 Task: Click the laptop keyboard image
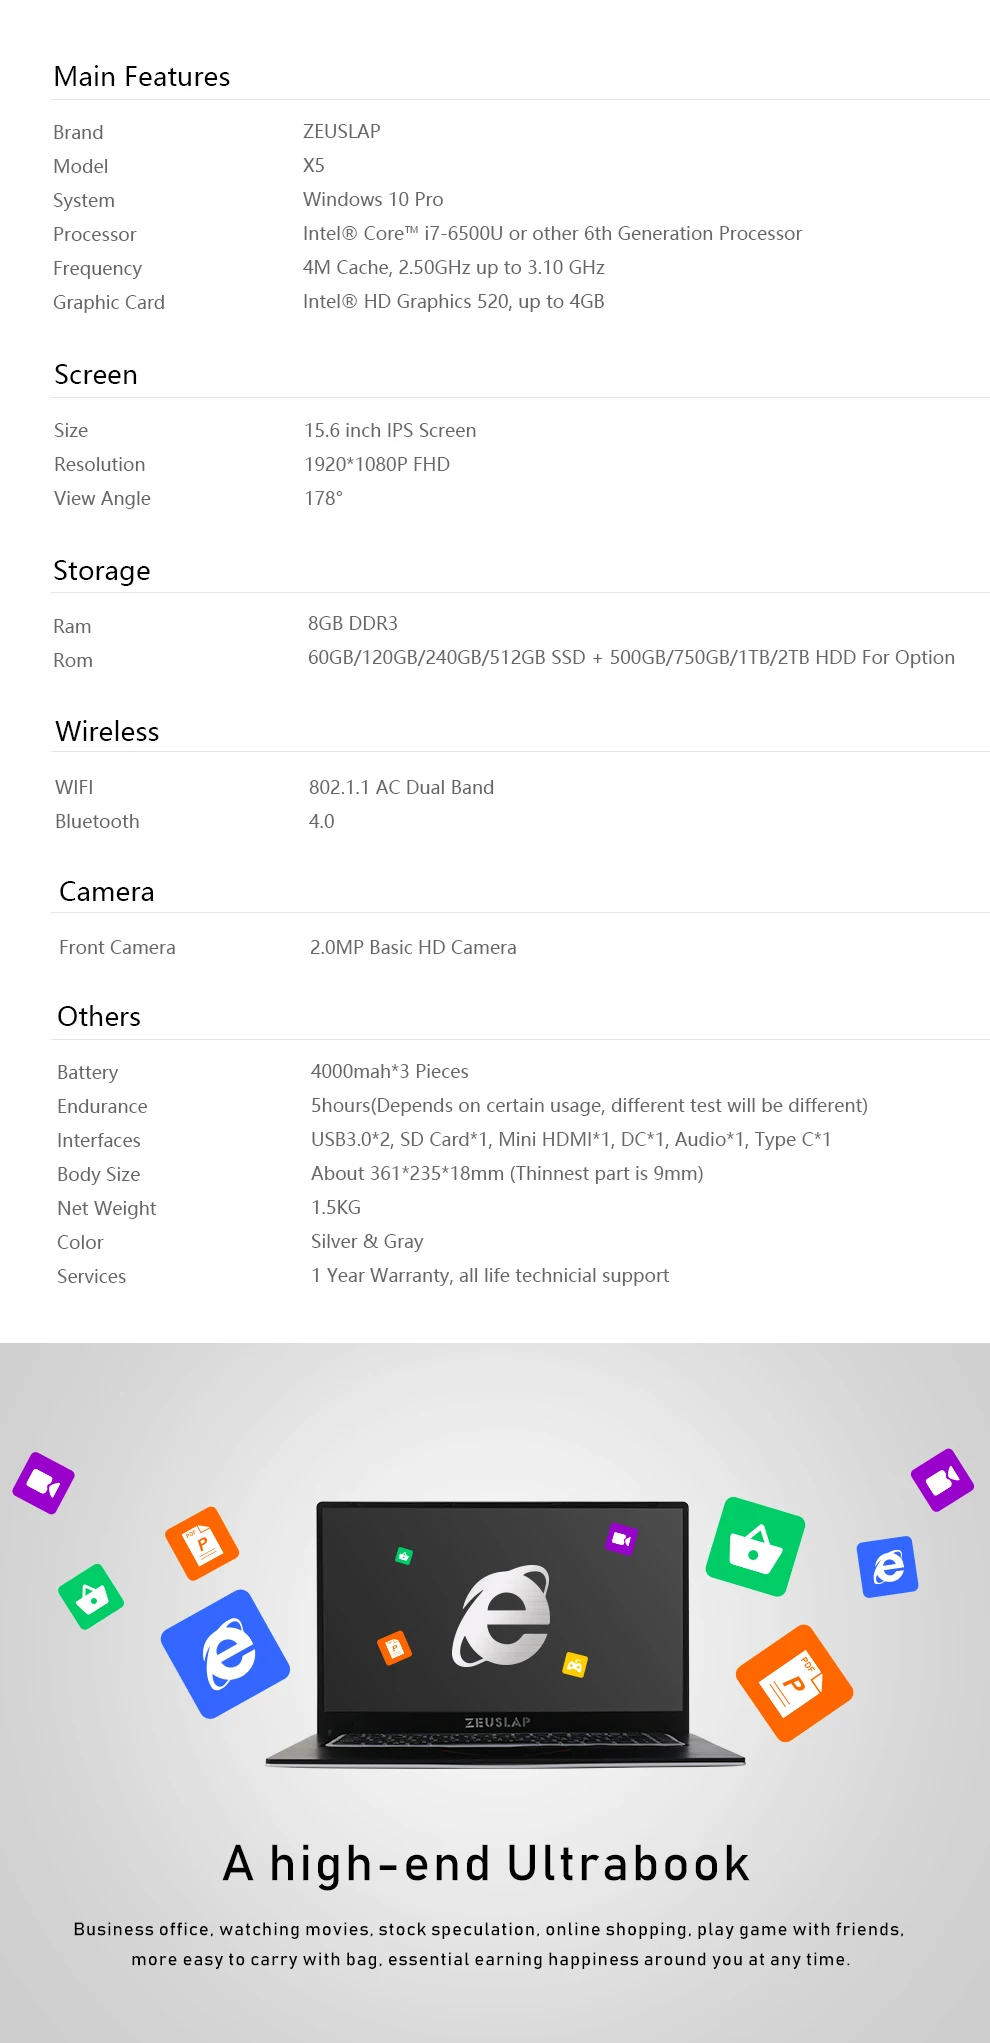(x=505, y=1740)
